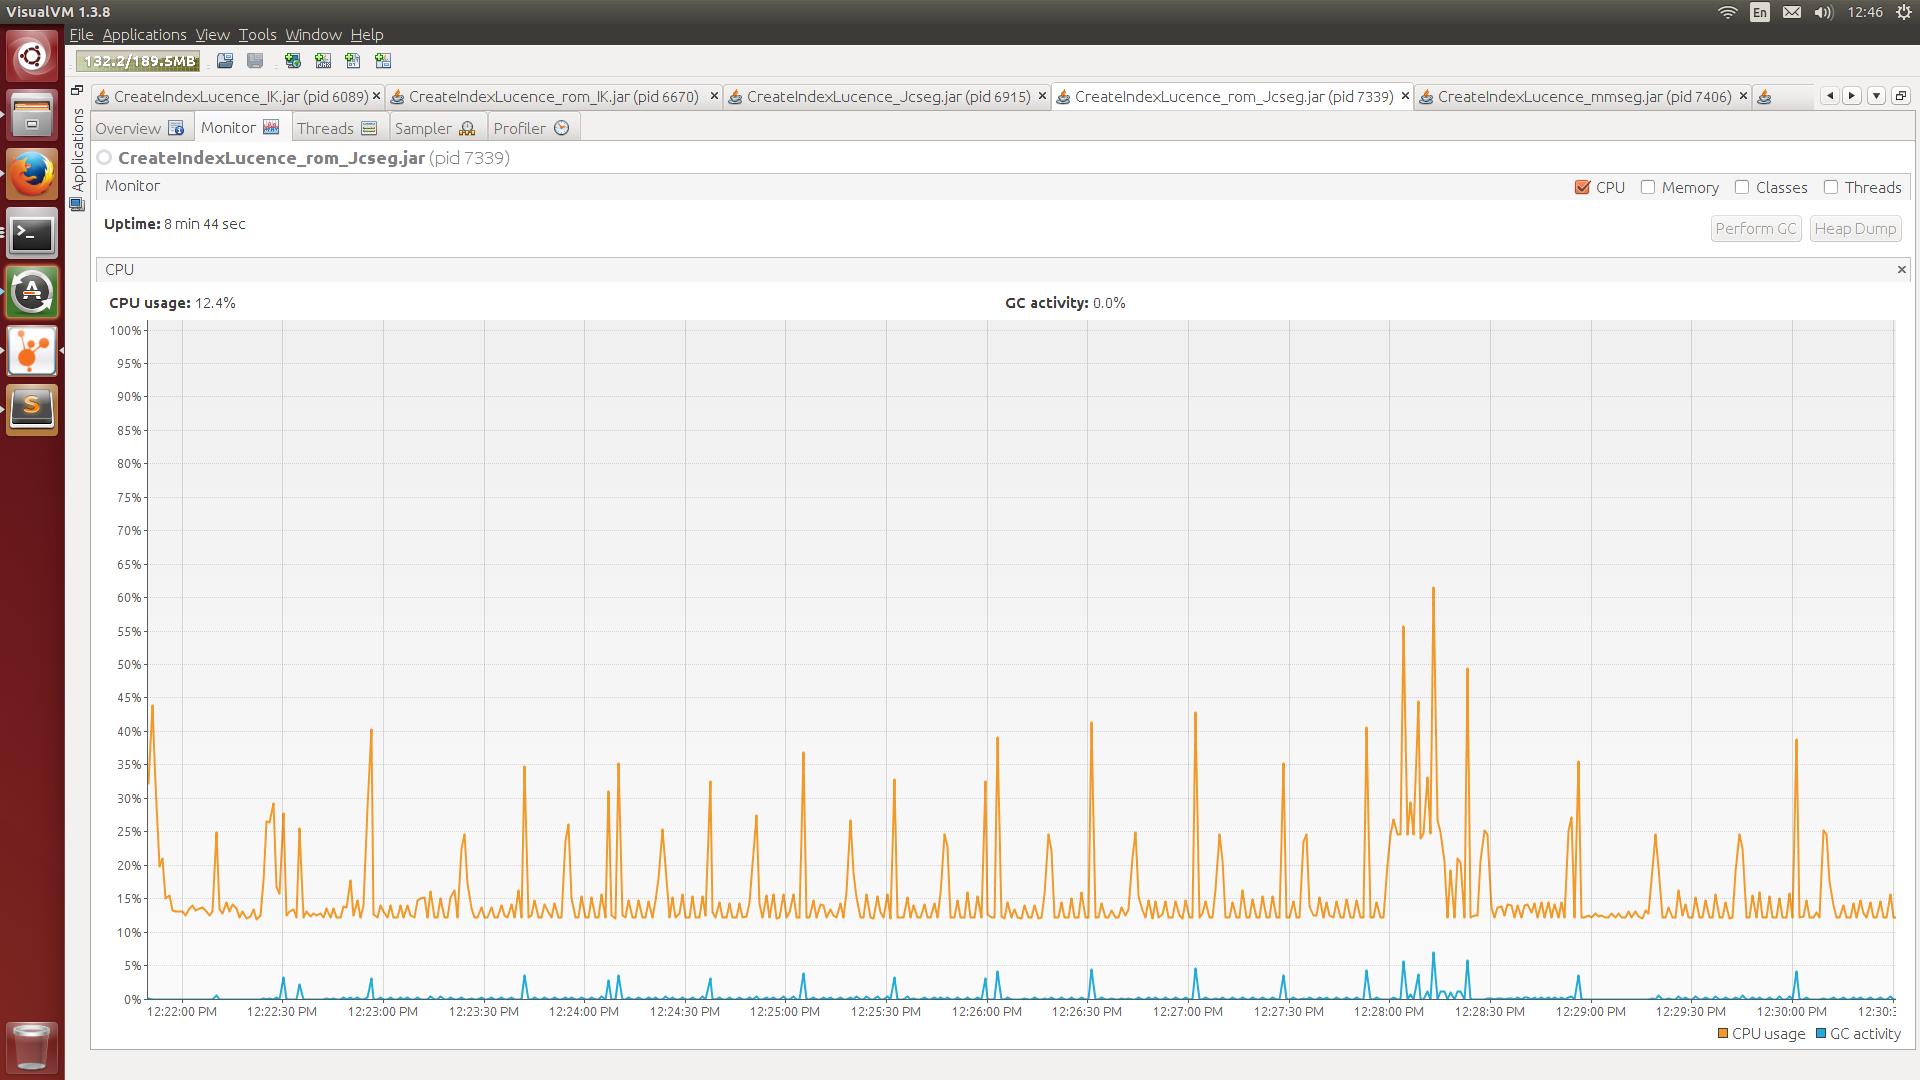
Task: Open the document list dropdown arrow
Action: point(1876,96)
